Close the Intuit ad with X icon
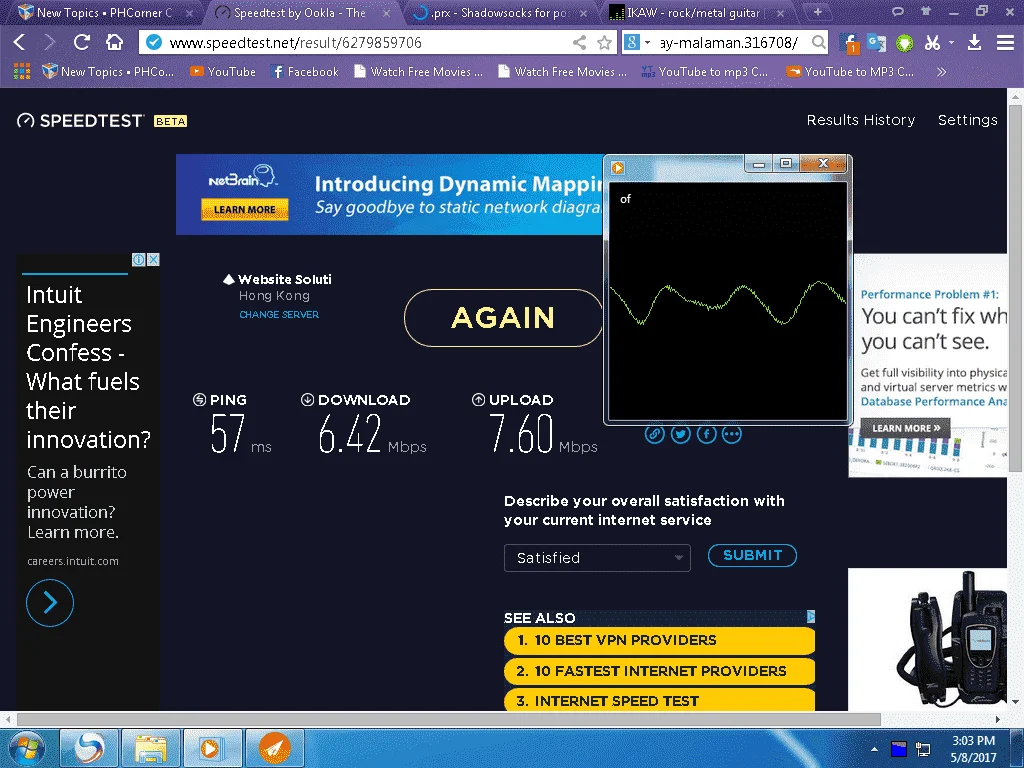This screenshot has height=768, width=1024. pos(153,259)
